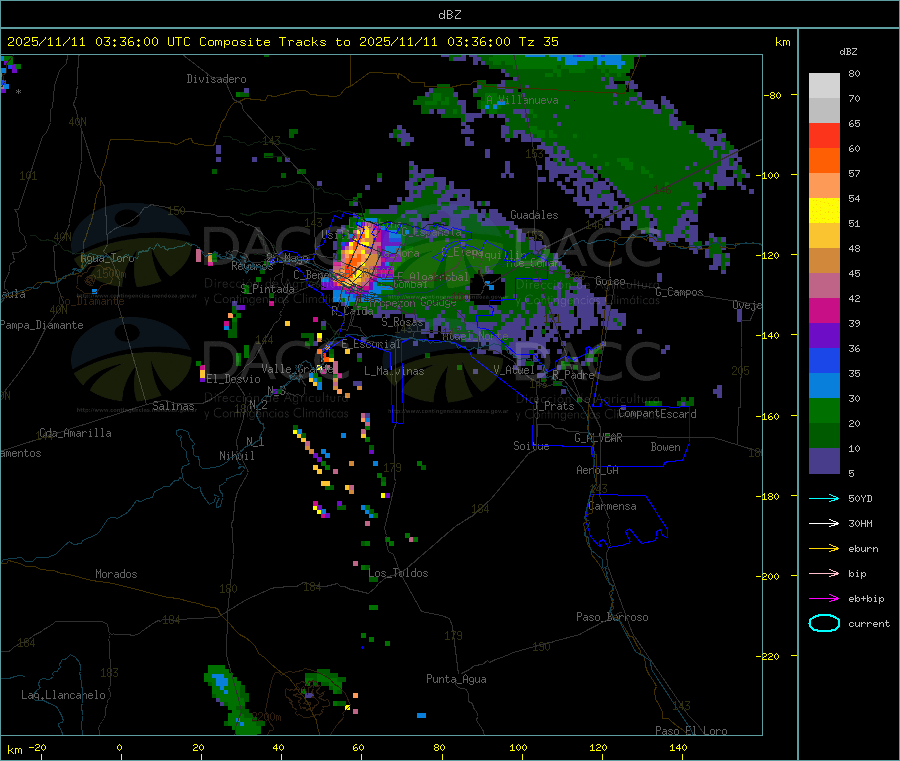Click the Los_Toldos place label
The image size is (900, 761).
398,573
